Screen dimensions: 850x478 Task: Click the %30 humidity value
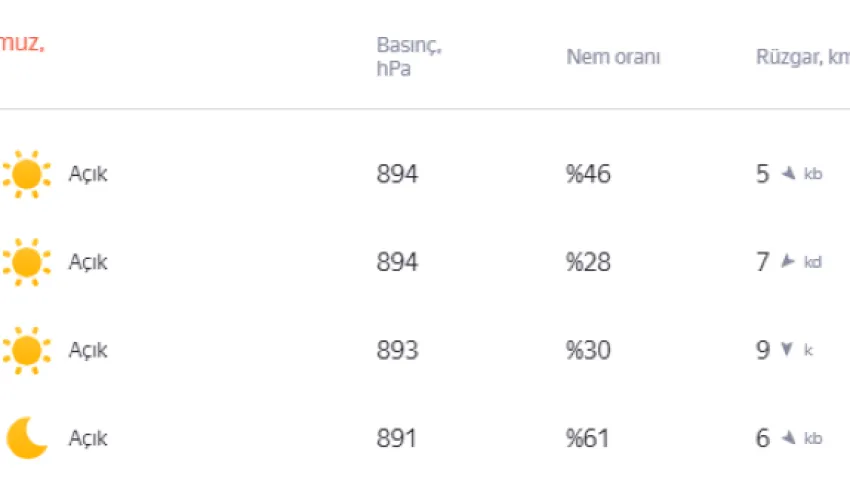pos(588,350)
